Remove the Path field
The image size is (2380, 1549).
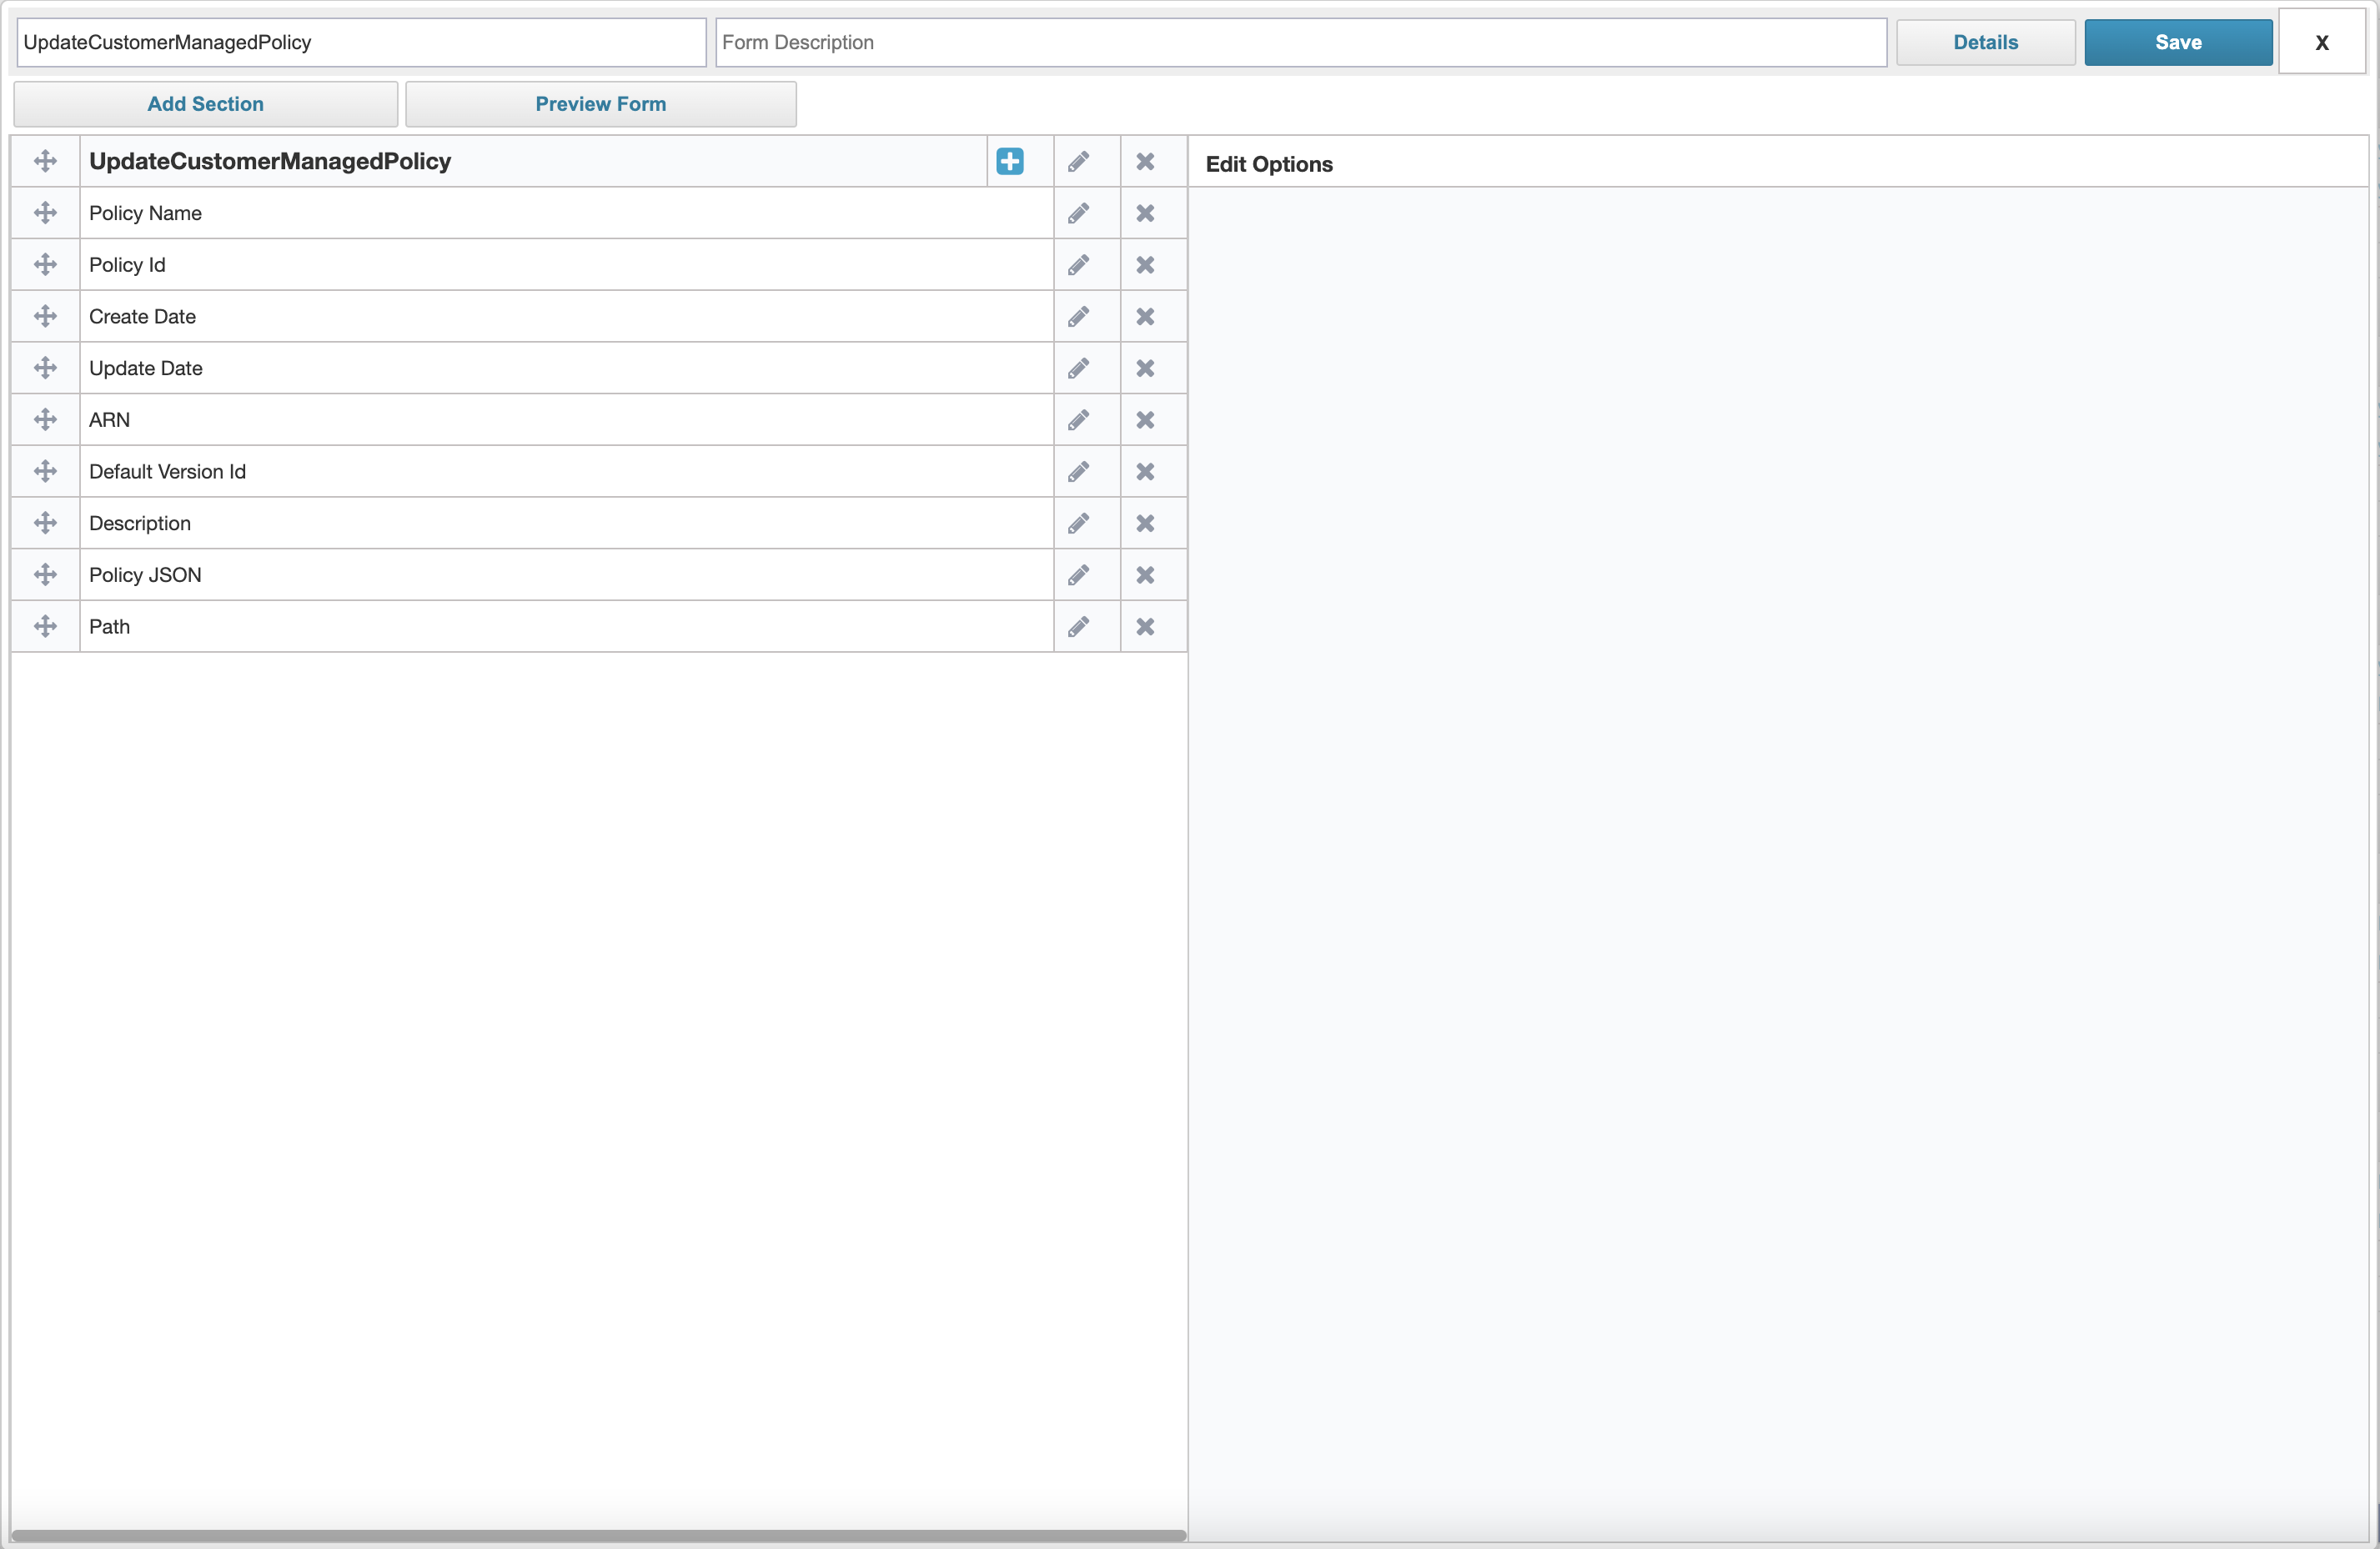(1145, 627)
